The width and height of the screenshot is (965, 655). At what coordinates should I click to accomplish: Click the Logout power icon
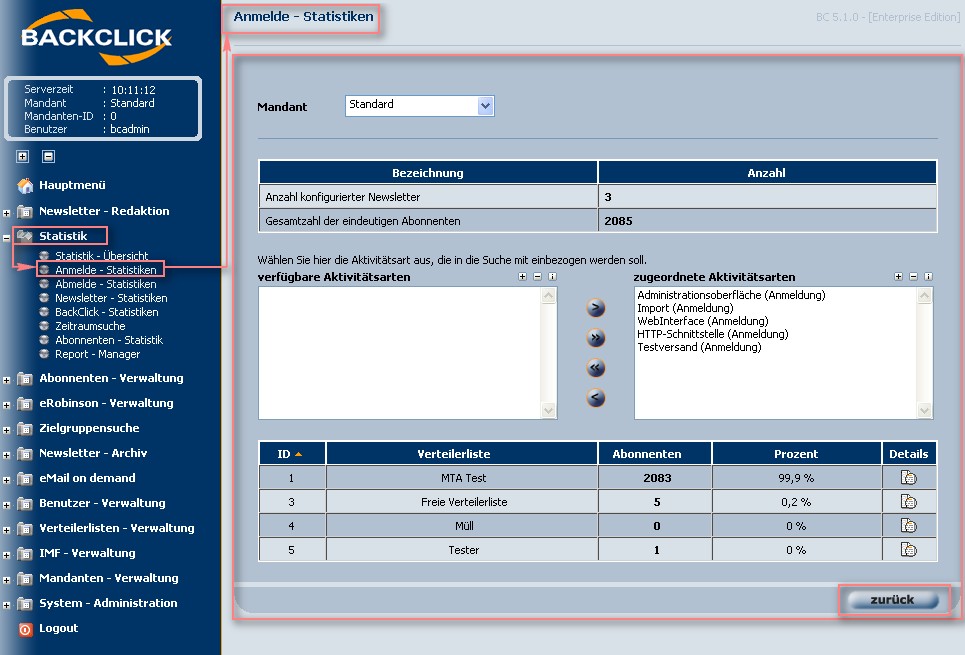(25, 629)
